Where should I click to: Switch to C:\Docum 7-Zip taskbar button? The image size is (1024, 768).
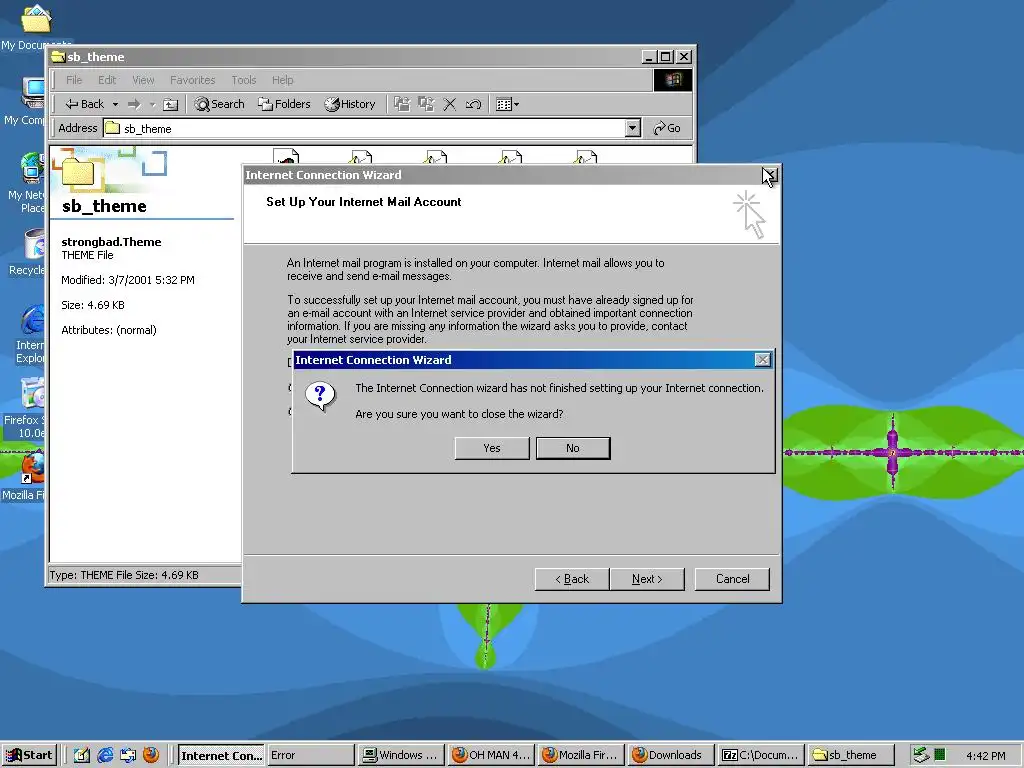coord(761,755)
